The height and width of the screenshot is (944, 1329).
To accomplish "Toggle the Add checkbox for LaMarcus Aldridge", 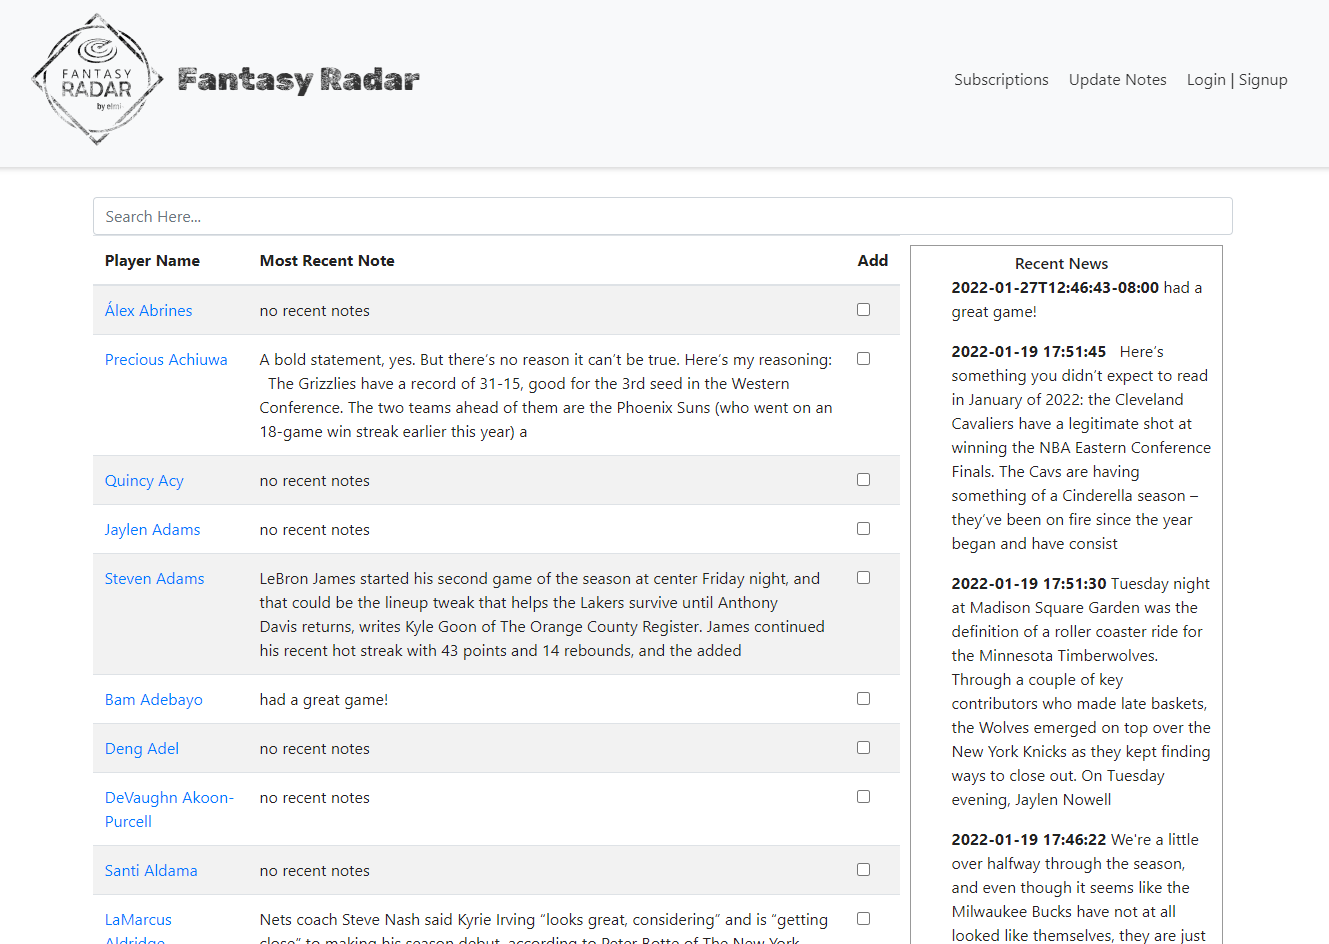I will [x=863, y=919].
